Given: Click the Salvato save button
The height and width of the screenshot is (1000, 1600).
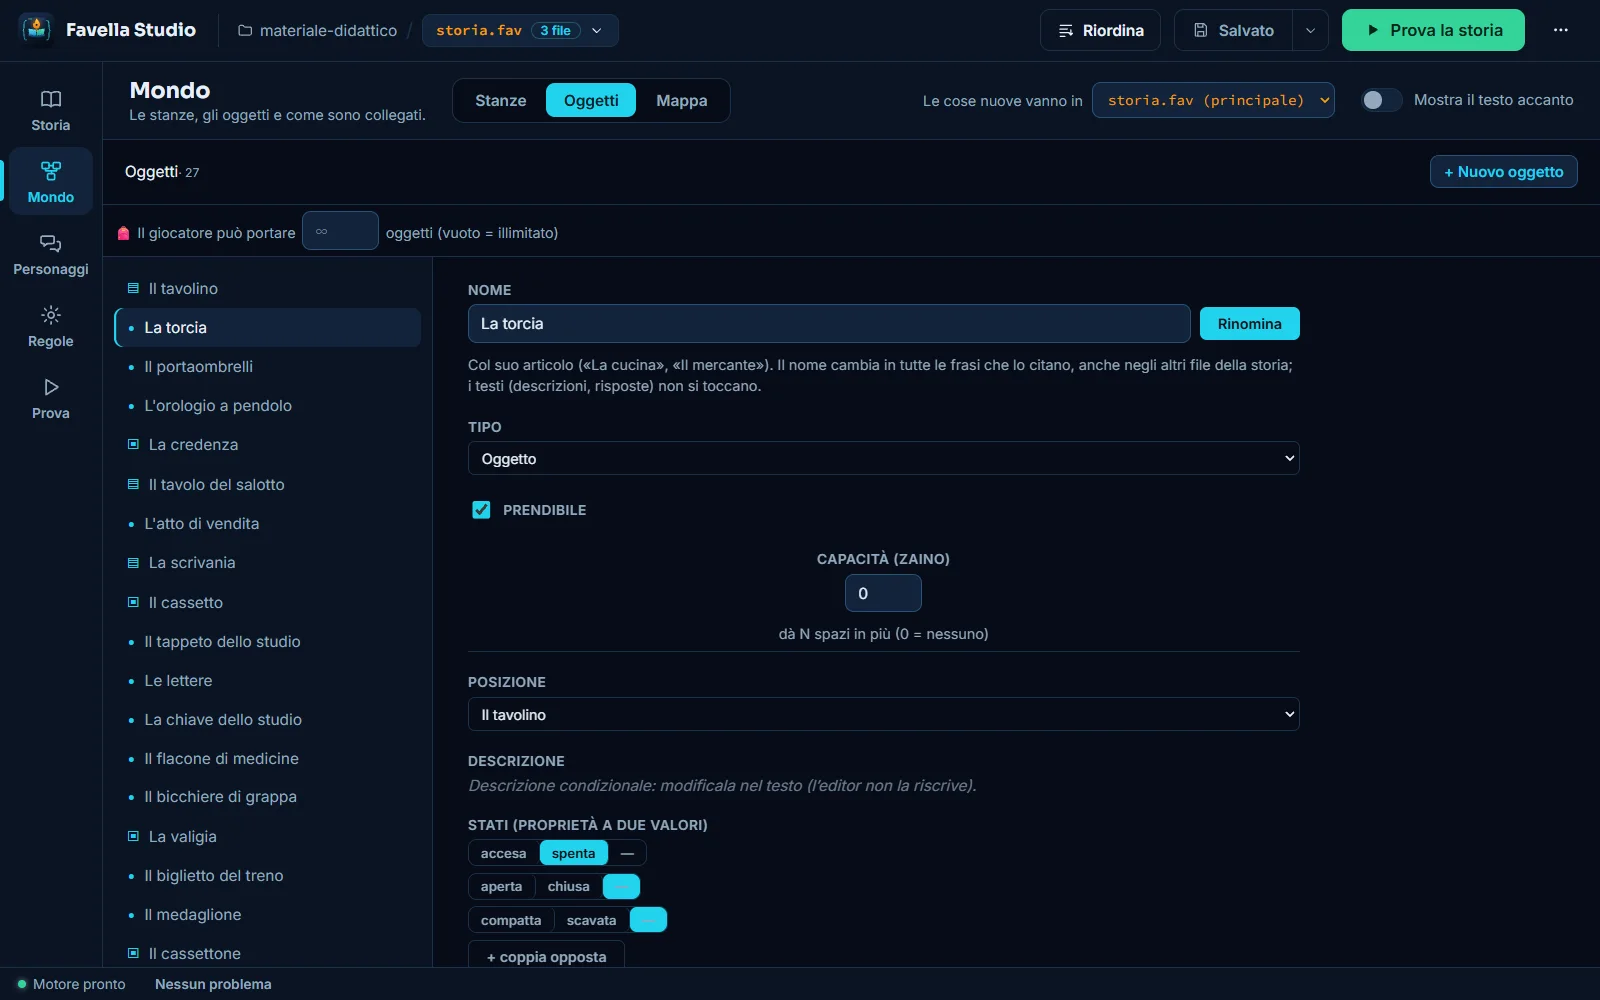Looking at the screenshot, I should [x=1233, y=30].
